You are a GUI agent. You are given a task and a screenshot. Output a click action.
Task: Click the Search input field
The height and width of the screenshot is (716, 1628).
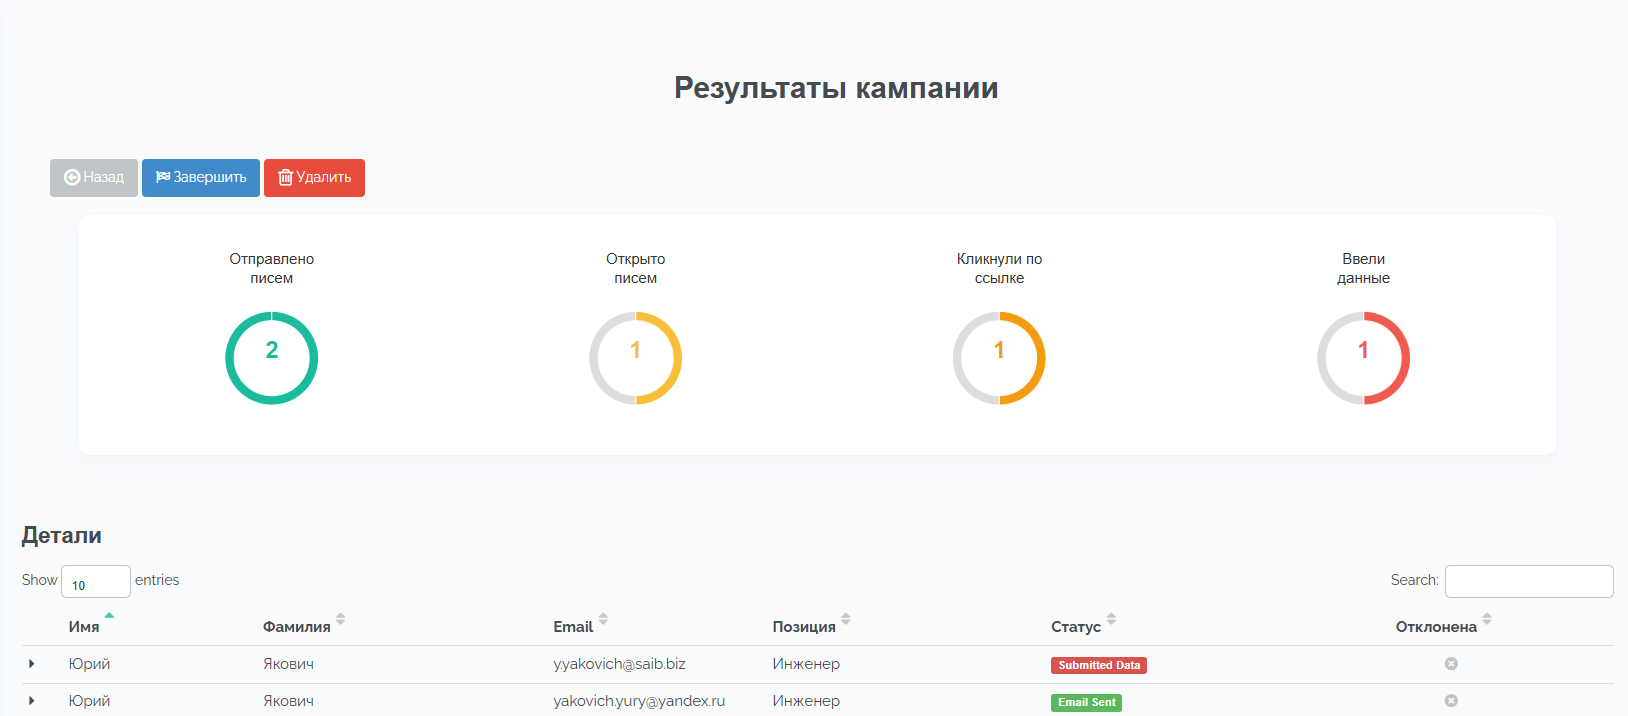1528,581
